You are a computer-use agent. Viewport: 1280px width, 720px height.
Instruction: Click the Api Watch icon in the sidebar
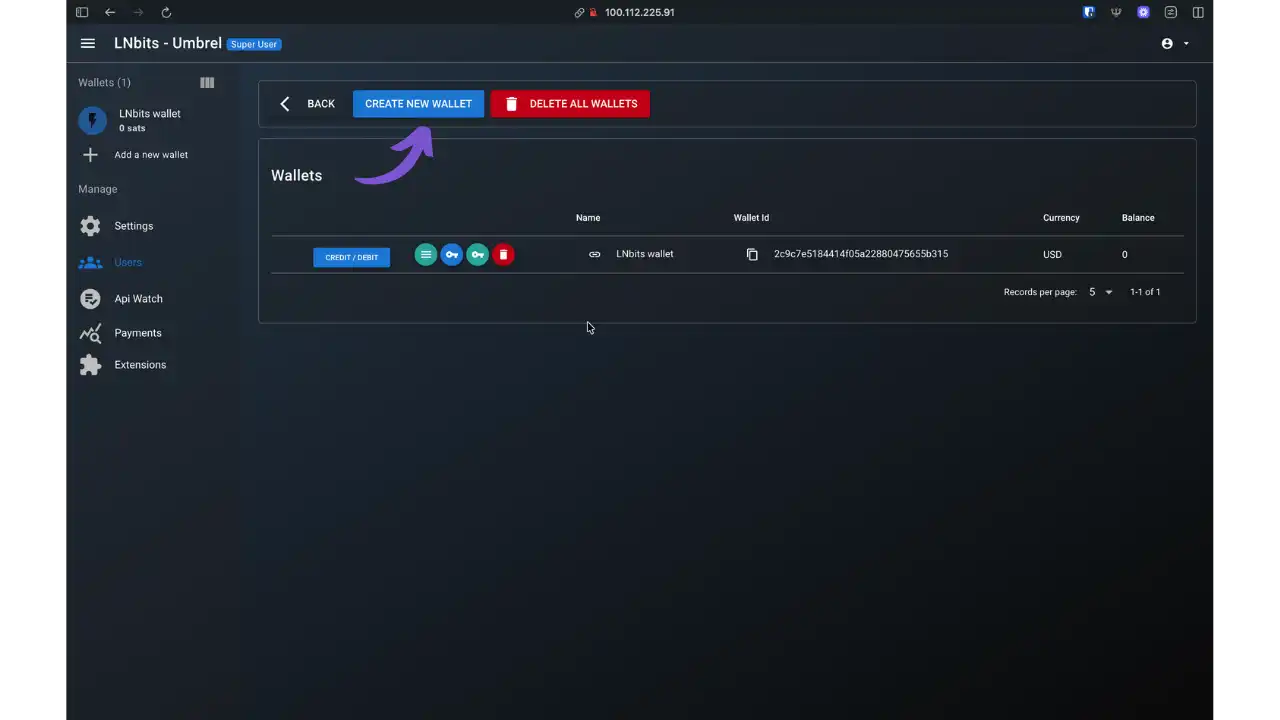(x=90, y=298)
